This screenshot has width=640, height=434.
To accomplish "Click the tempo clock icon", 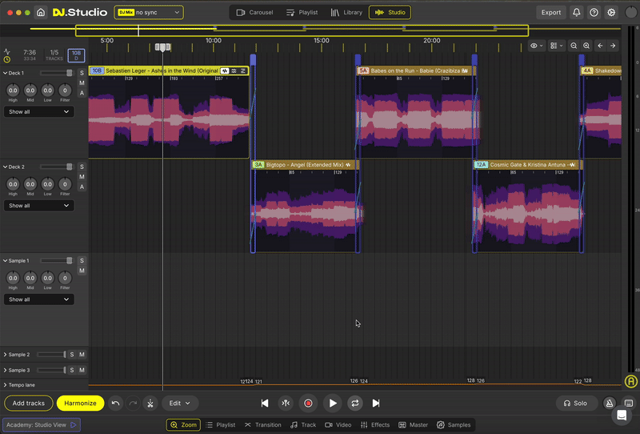I will pyautogui.click(x=7, y=60).
